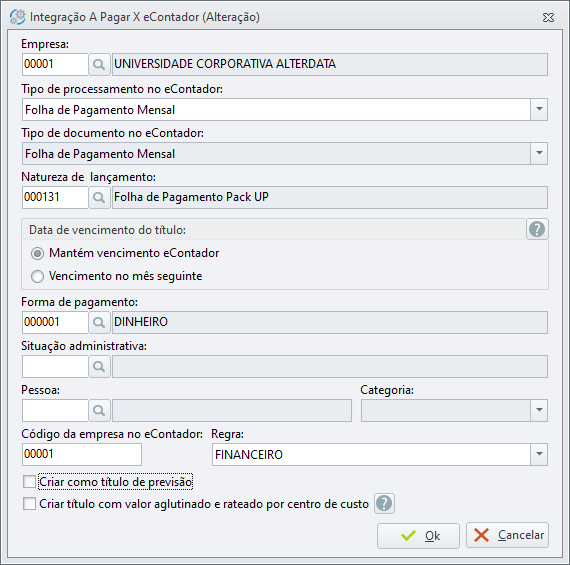570x565 pixels.
Task: Open Situação administrativa lookup icon
Action: [x=99, y=366]
